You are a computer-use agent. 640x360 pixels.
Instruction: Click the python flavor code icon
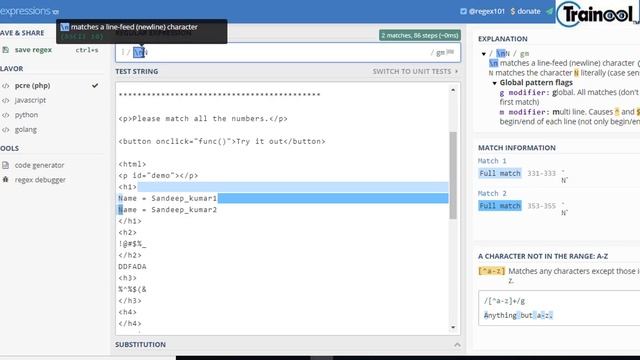(5, 115)
